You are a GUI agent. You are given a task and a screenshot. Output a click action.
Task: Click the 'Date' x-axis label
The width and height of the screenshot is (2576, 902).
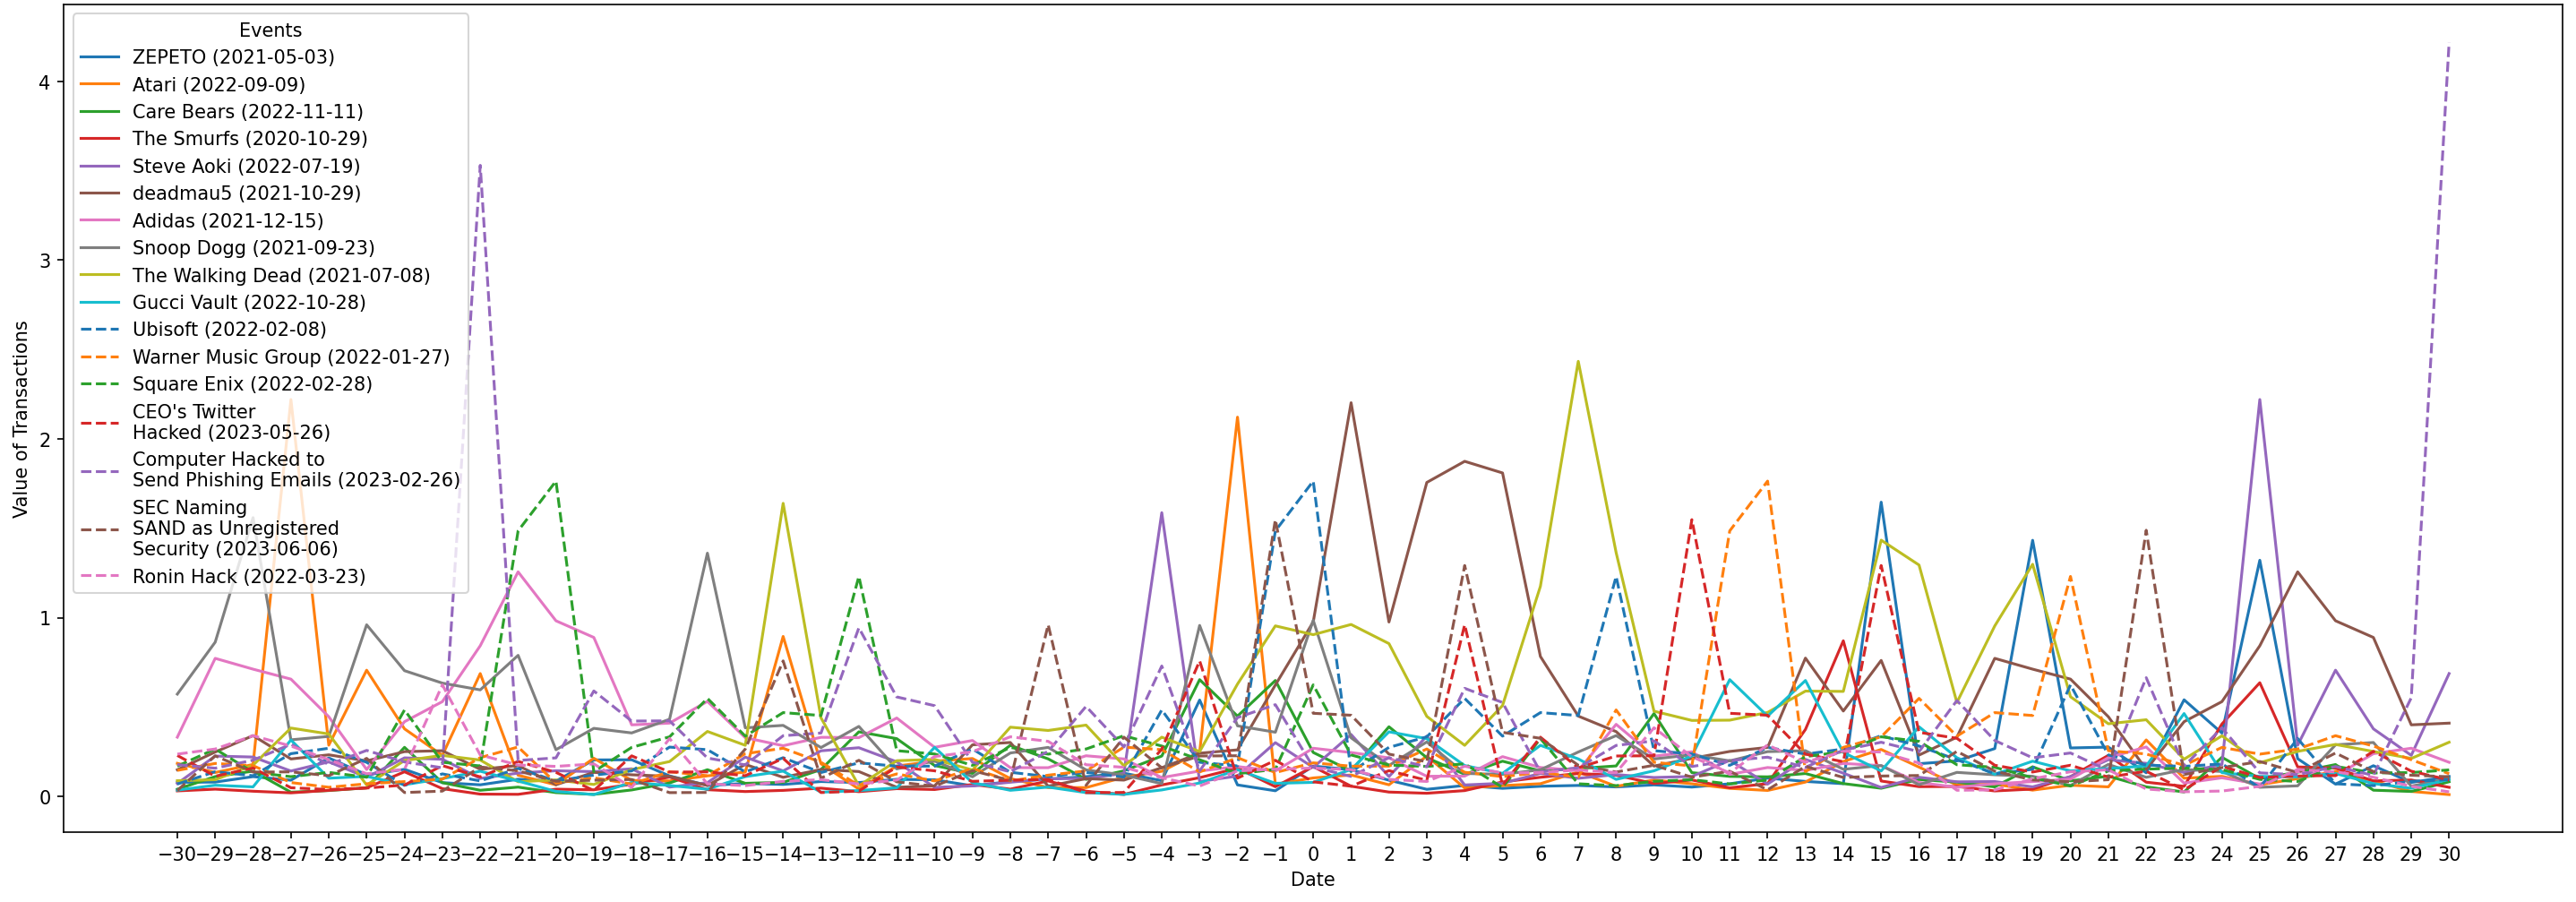[1312, 880]
